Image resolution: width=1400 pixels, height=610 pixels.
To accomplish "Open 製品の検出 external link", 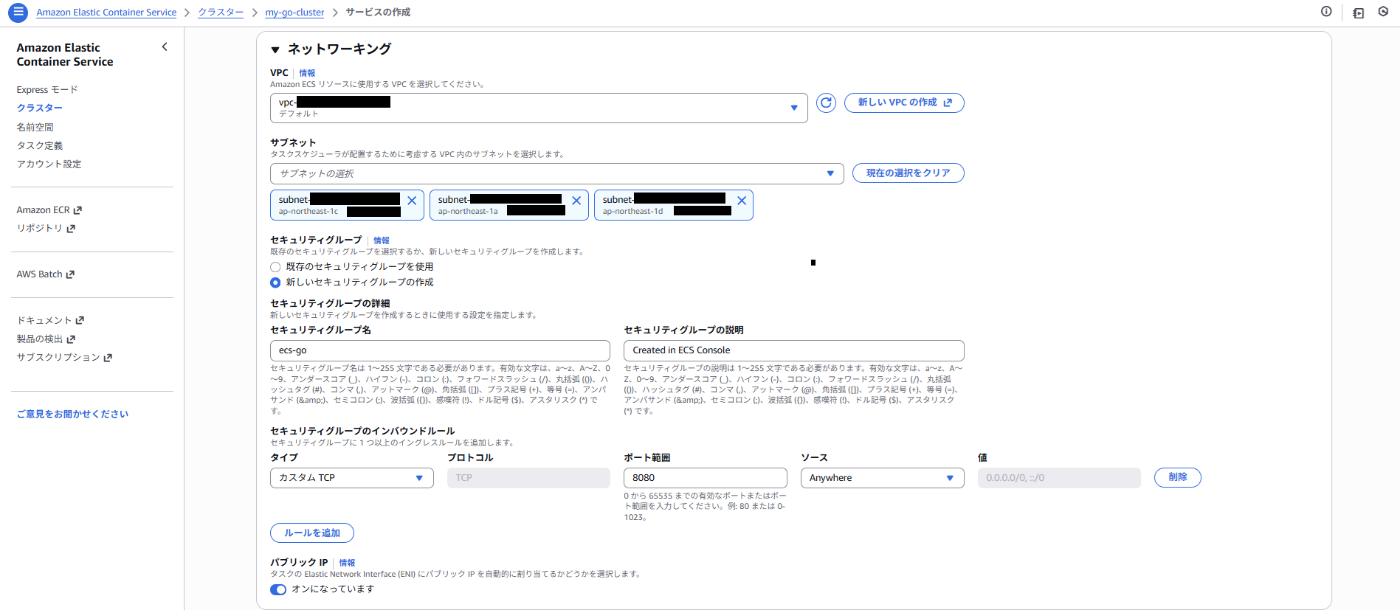I will pos(46,339).
